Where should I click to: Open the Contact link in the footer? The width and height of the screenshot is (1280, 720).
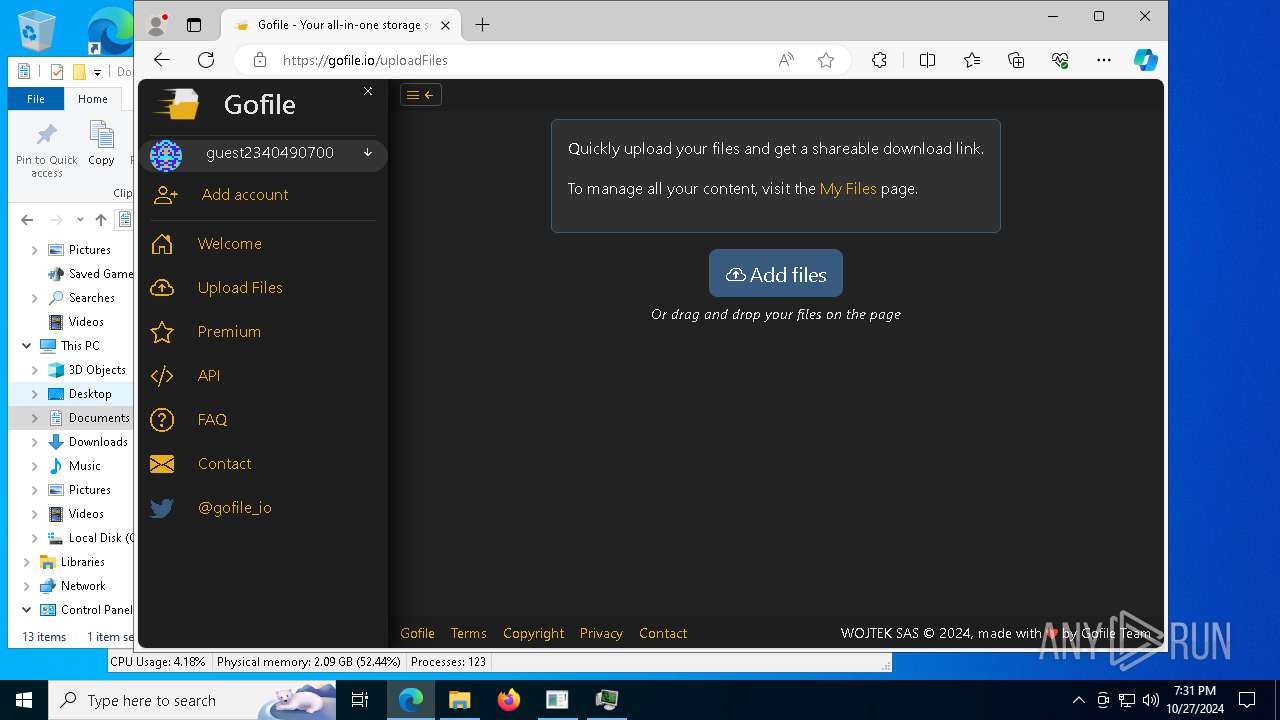pyautogui.click(x=663, y=633)
